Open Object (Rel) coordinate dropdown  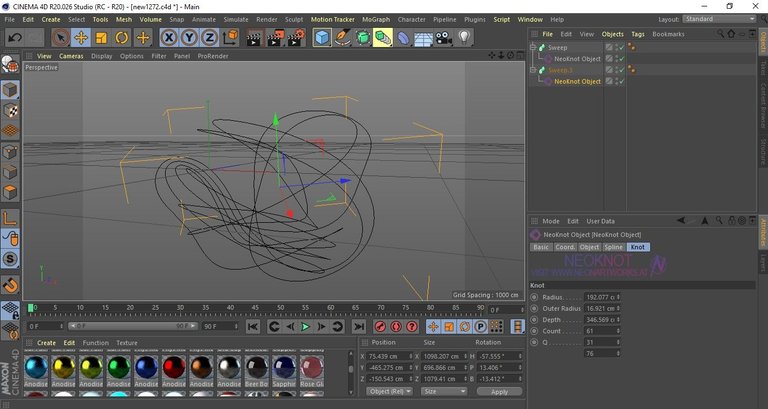pos(389,391)
